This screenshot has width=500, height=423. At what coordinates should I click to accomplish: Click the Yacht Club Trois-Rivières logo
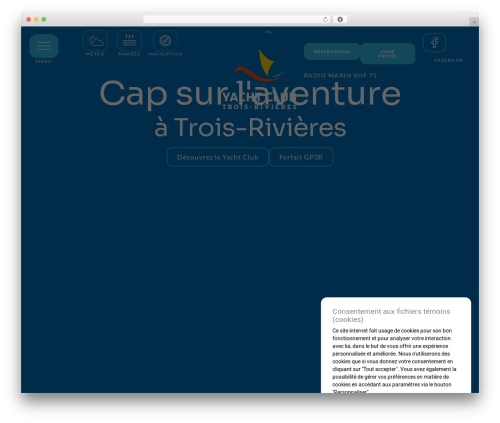pos(259,70)
